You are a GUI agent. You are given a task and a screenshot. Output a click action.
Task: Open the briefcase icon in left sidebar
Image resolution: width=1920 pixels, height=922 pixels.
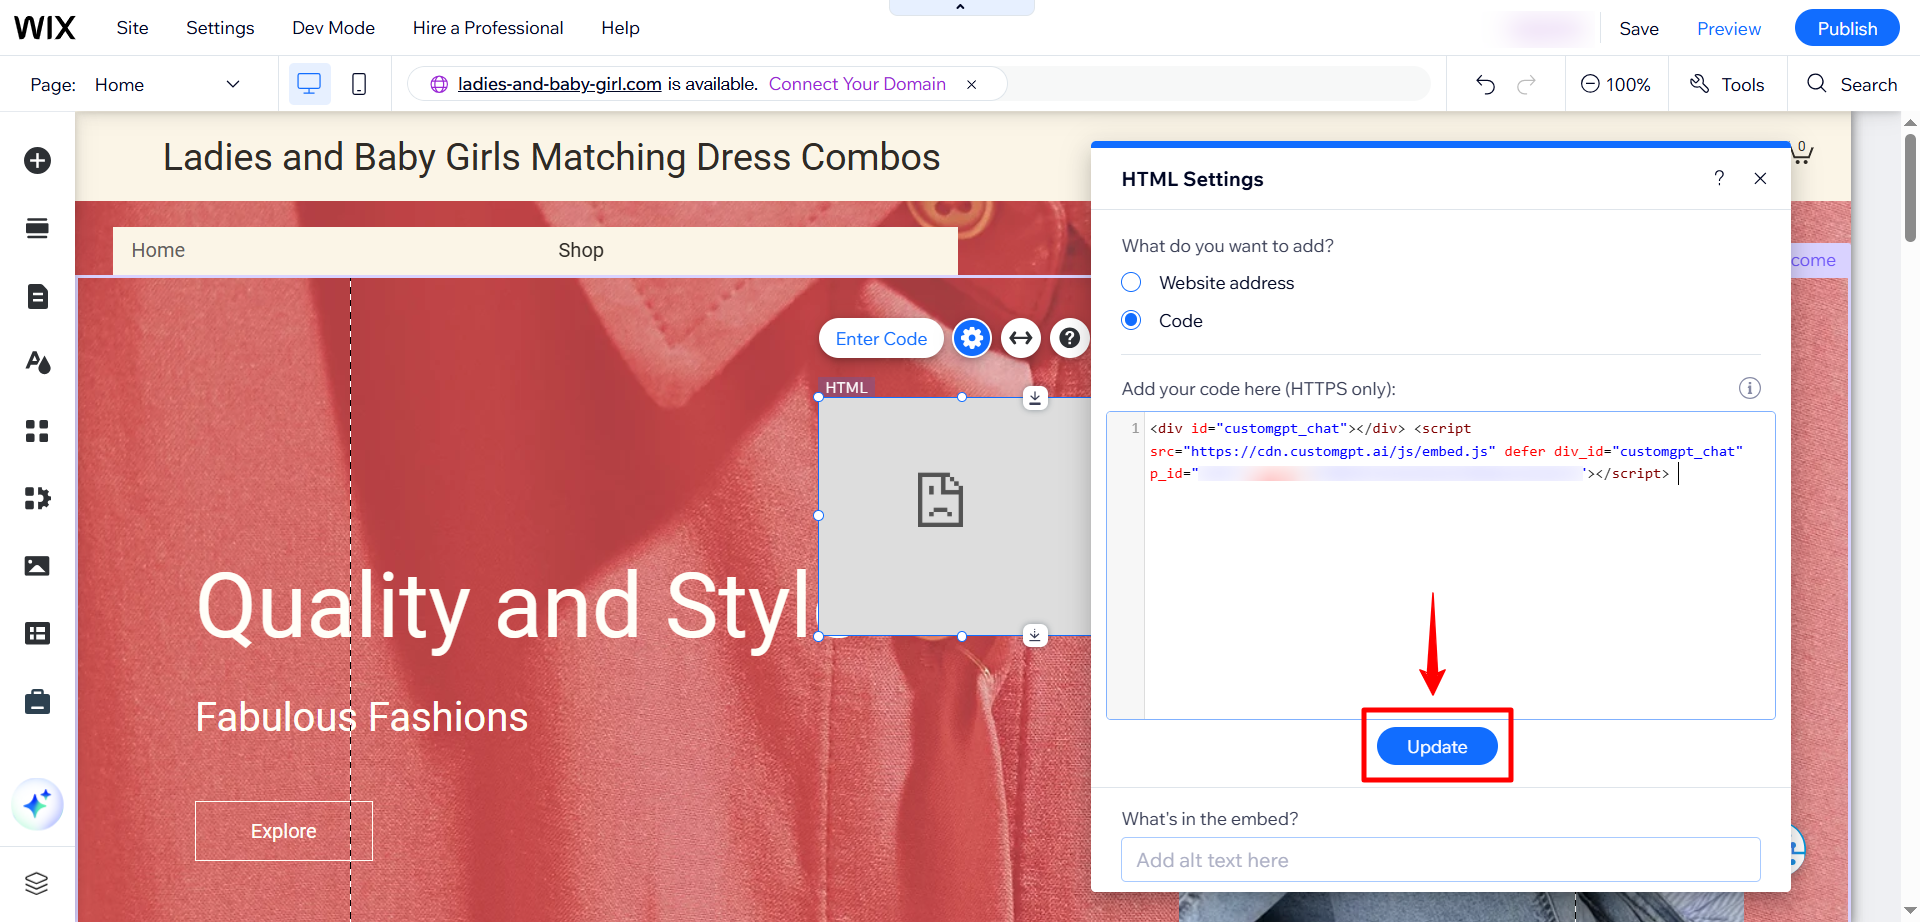point(37,702)
